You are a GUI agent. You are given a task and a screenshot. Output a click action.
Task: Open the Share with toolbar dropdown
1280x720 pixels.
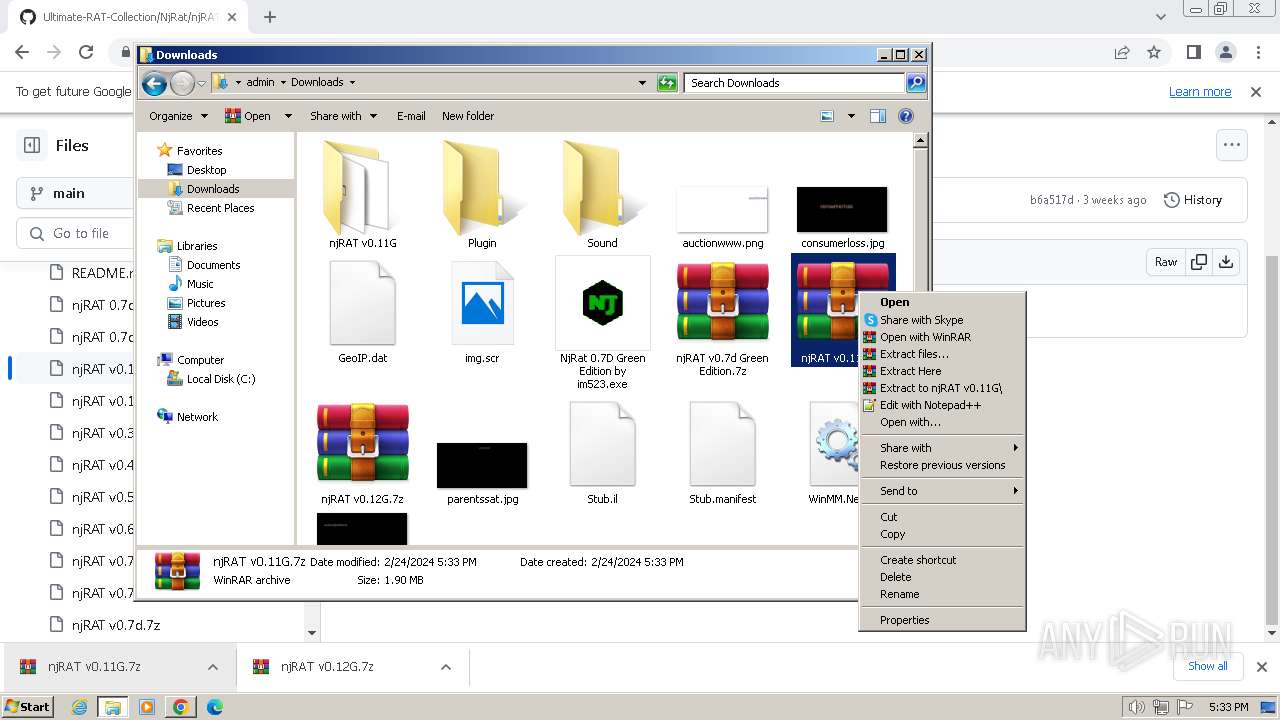click(x=343, y=116)
